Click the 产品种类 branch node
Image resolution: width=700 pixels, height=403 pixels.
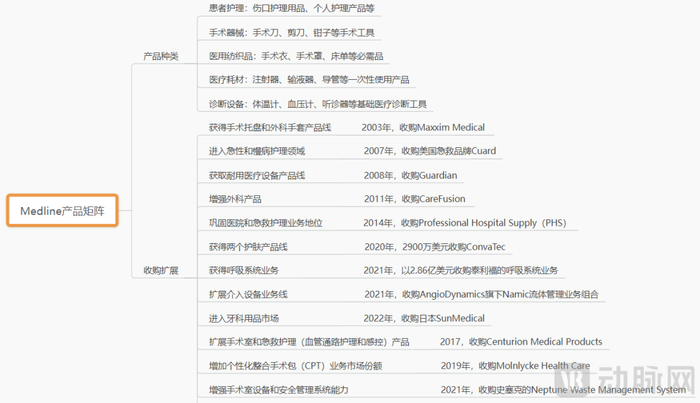(161, 56)
